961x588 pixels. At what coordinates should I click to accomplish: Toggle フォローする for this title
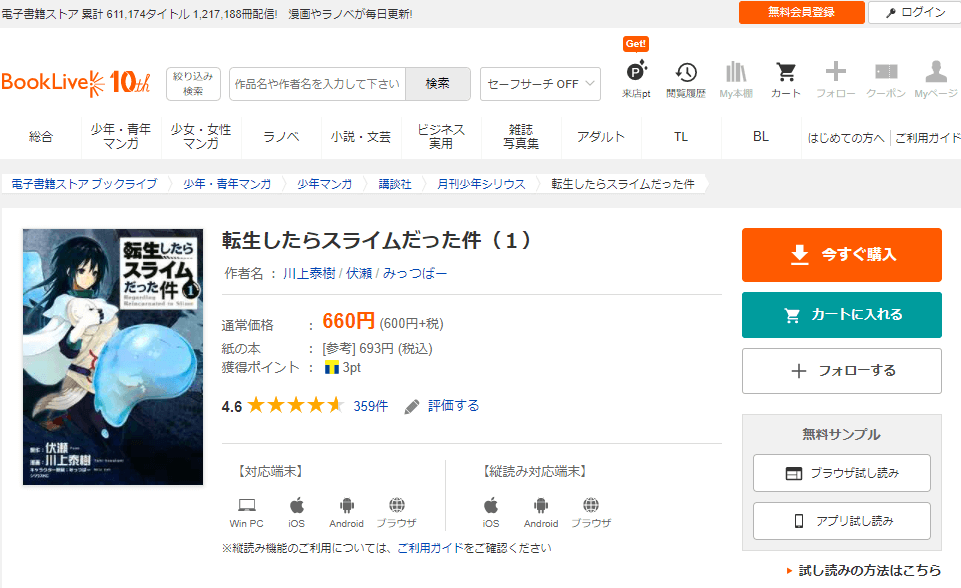pos(841,371)
